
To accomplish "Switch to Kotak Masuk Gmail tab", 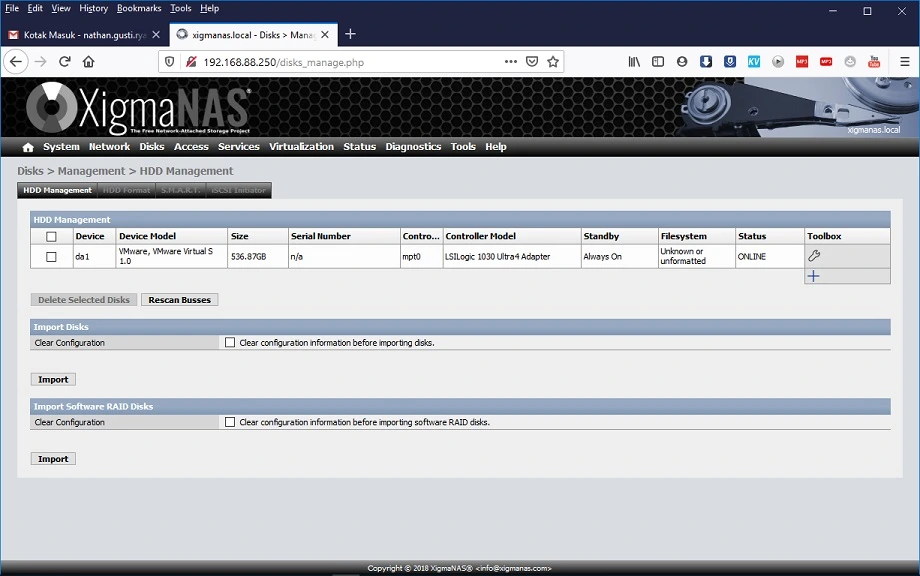I will (84, 35).
